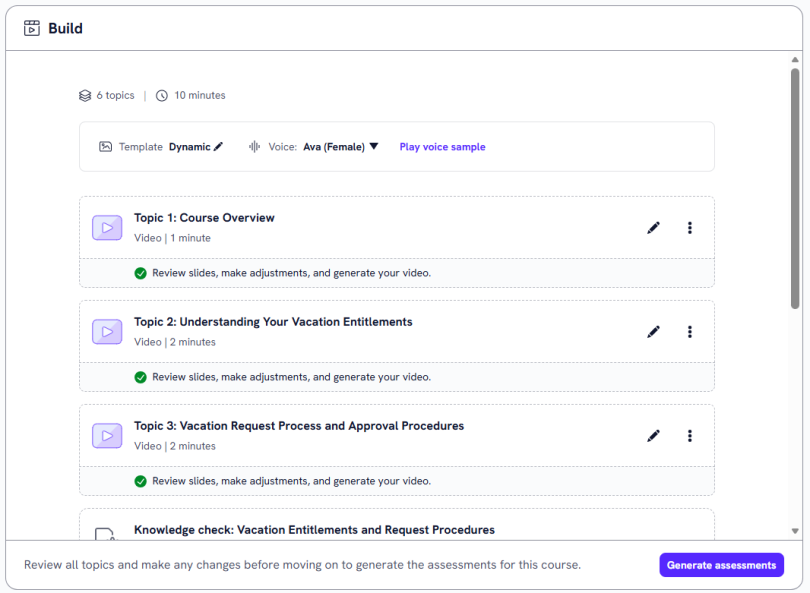Open the three-dot menu for Topic 1

689,228
